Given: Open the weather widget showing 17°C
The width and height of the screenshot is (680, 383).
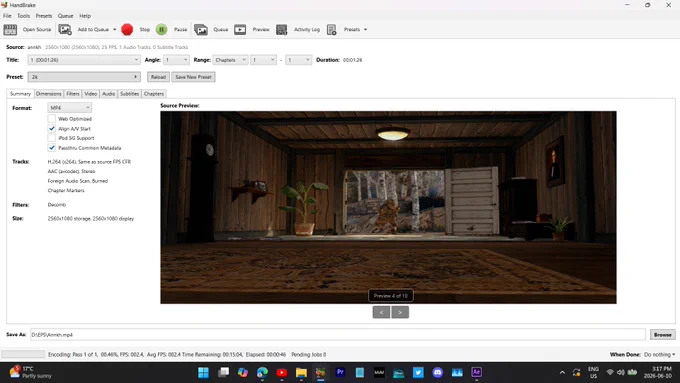Looking at the screenshot, I should (30, 372).
